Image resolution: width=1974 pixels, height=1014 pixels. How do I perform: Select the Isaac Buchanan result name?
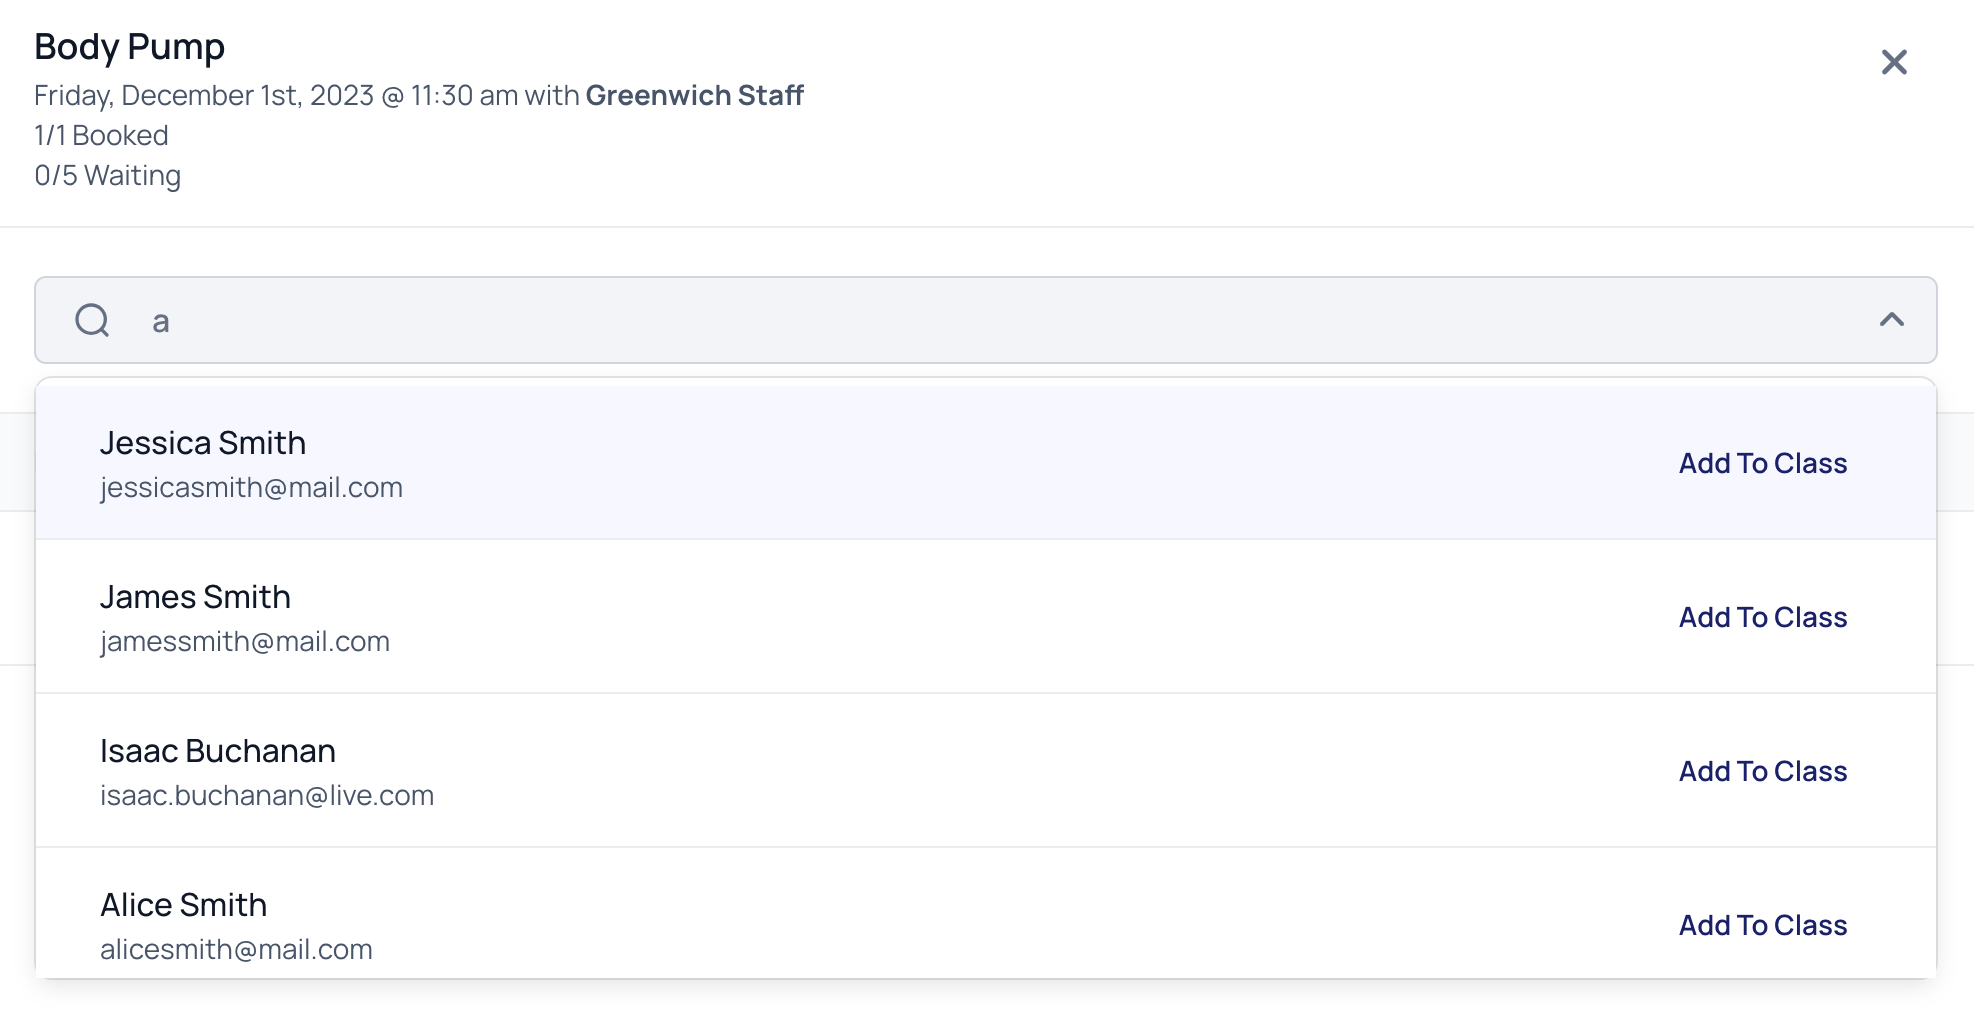click(218, 751)
